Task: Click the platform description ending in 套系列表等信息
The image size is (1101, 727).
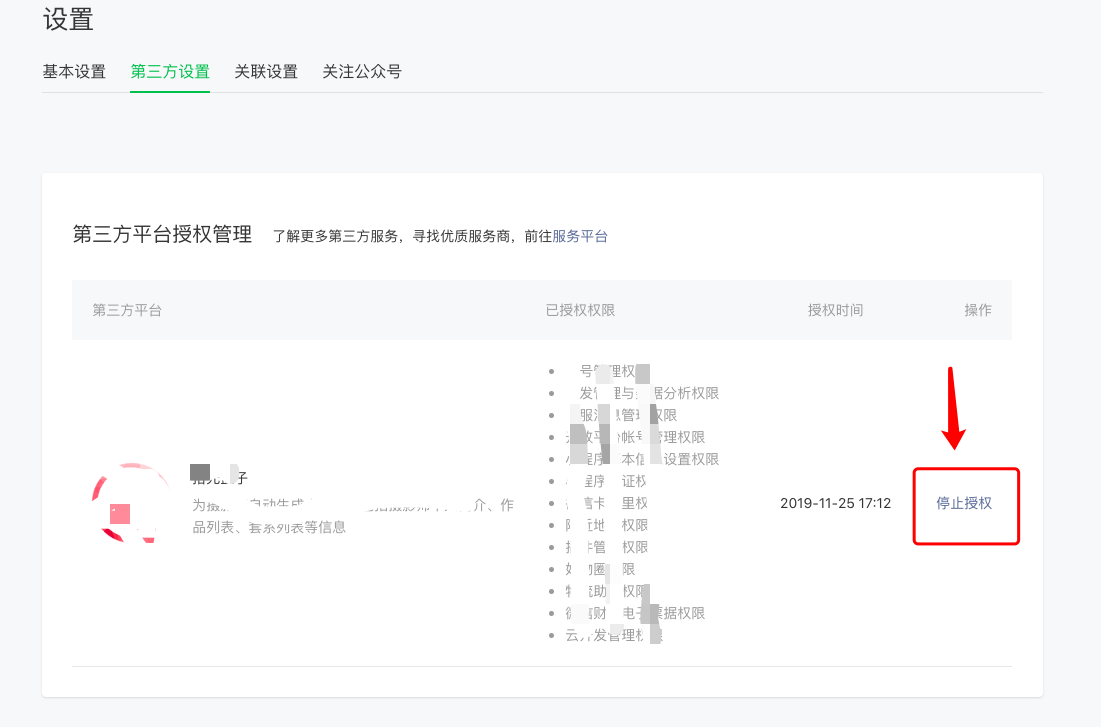Action: (x=270, y=526)
